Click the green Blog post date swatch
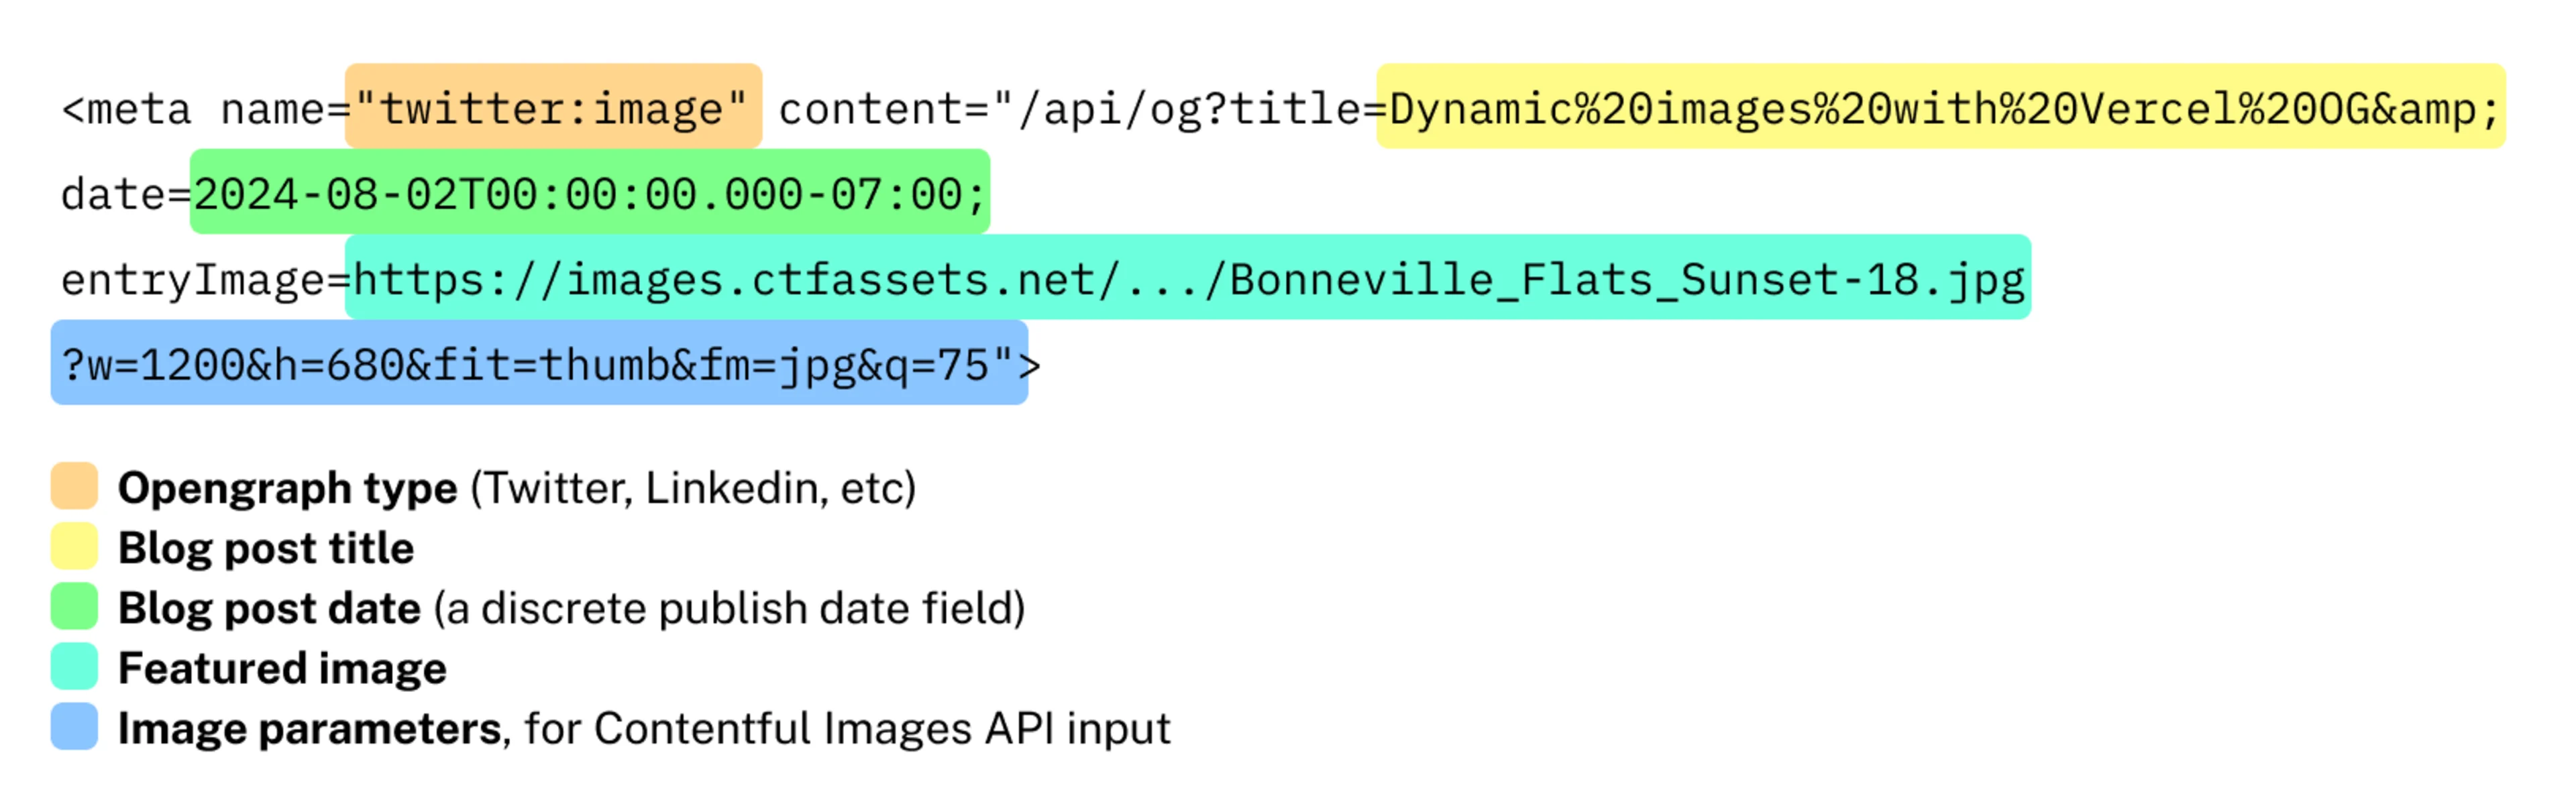Image resolution: width=2576 pixels, height=810 pixels. (74, 606)
